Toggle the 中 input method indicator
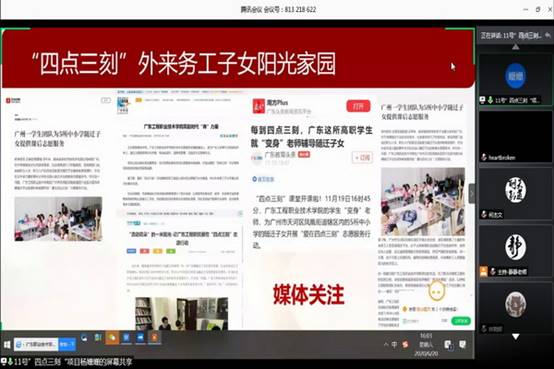The image size is (554, 369). tap(394, 344)
